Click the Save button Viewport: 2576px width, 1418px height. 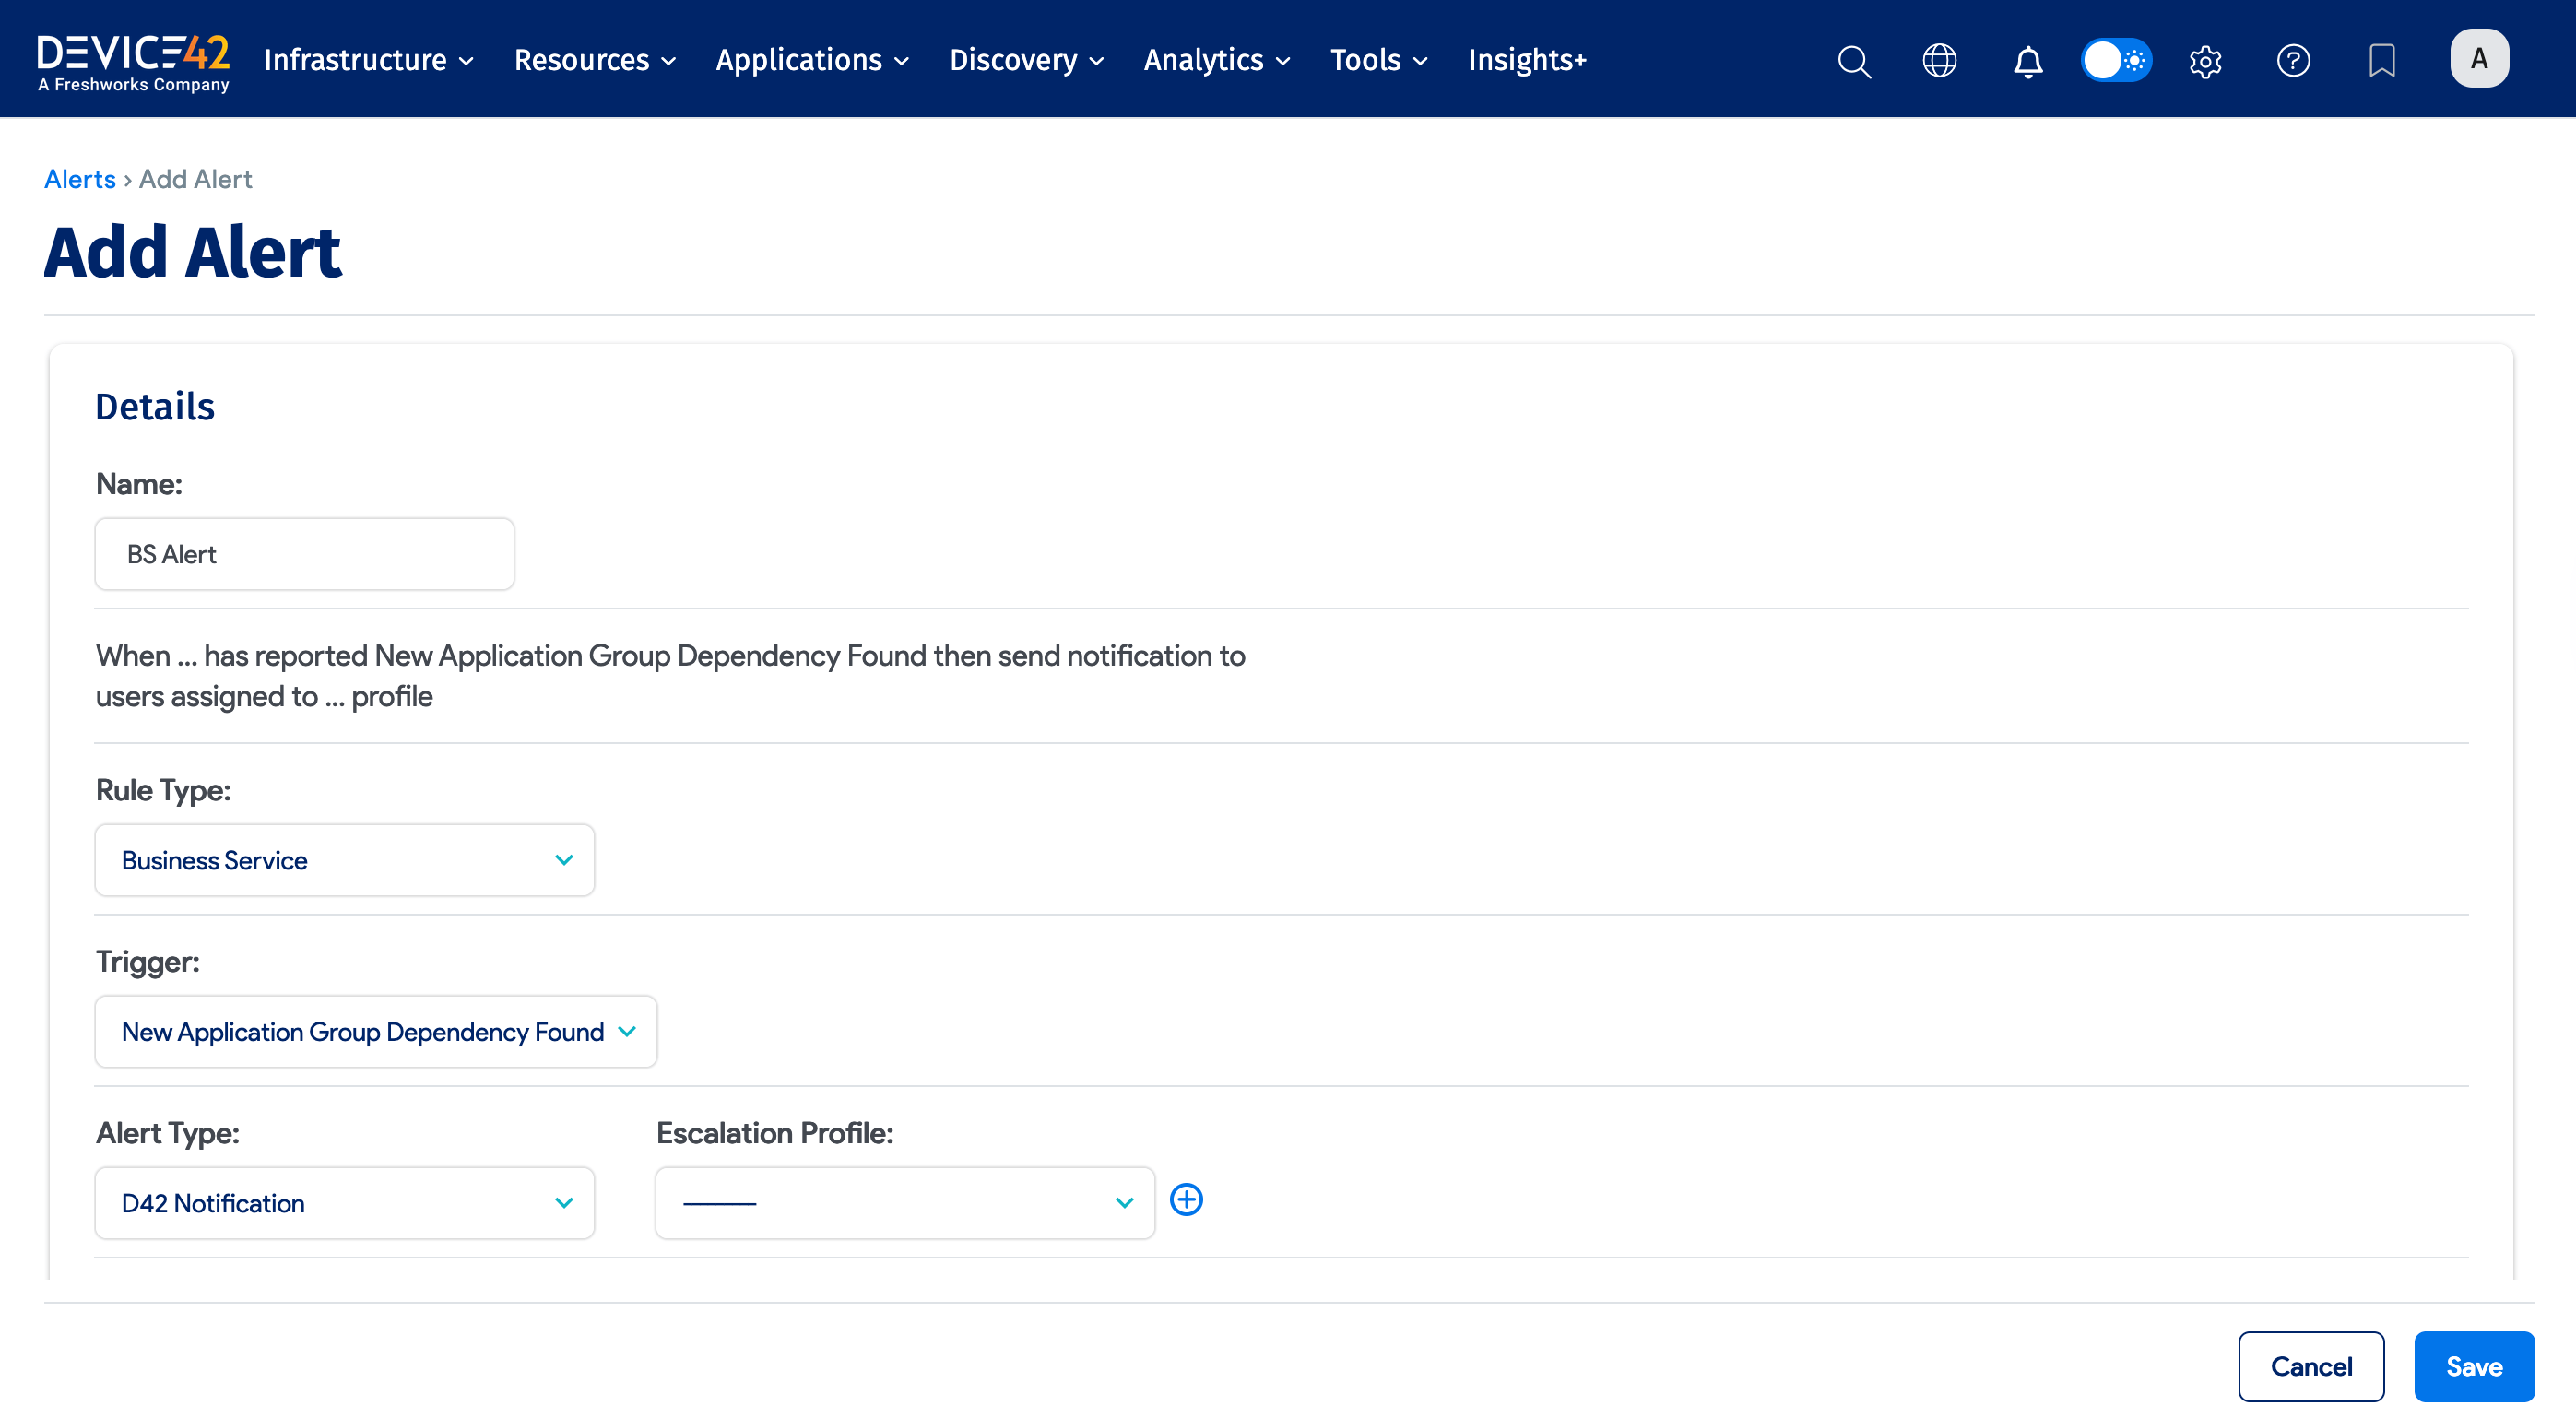[2473, 1365]
